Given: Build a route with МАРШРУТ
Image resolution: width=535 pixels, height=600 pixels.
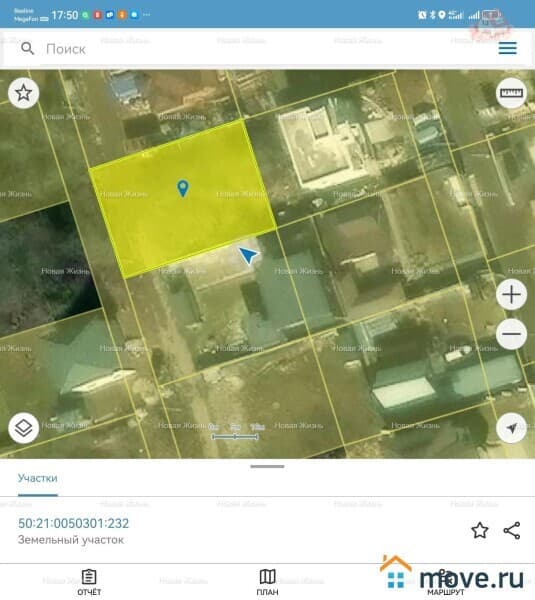Looking at the screenshot, I should coord(445,583).
